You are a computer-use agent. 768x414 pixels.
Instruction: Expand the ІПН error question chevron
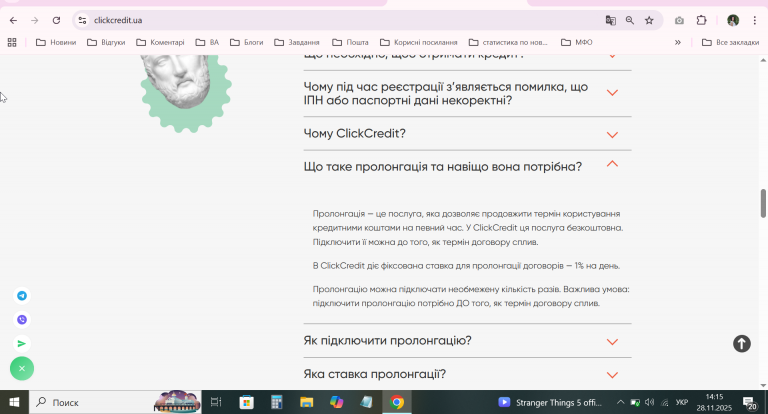pyautogui.click(x=612, y=93)
